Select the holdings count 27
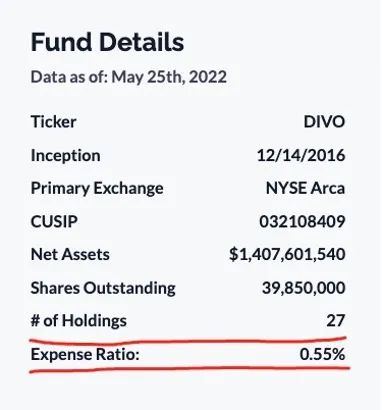 coord(335,321)
